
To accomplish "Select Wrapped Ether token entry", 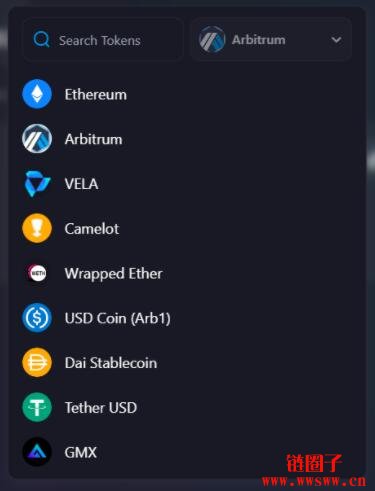I will coord(114,274).
